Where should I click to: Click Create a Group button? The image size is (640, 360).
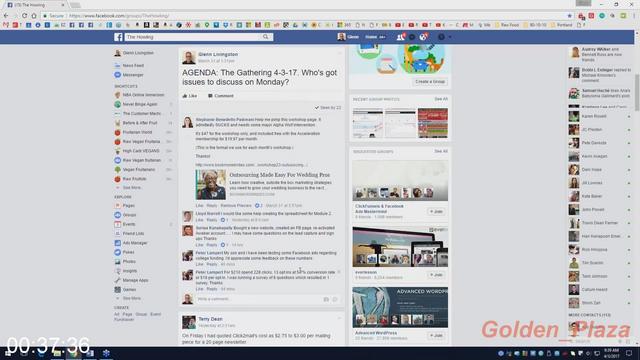click(x=430, y=82)
